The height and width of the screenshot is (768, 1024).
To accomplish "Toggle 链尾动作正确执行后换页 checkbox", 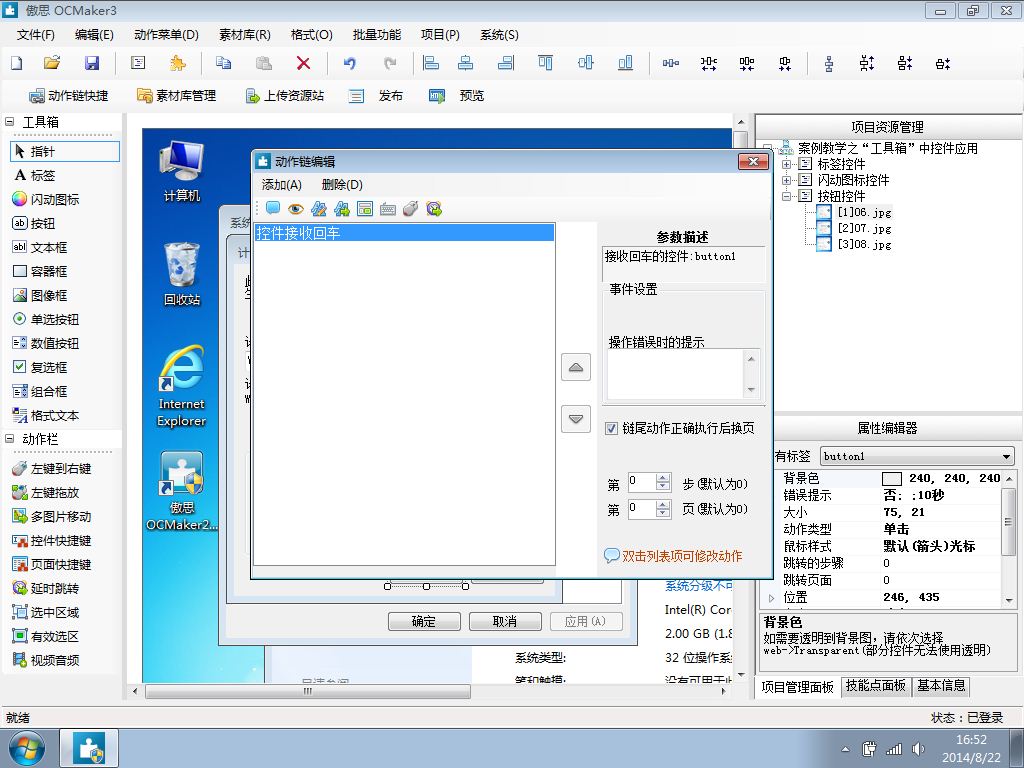I will click(x=611, y=428).
